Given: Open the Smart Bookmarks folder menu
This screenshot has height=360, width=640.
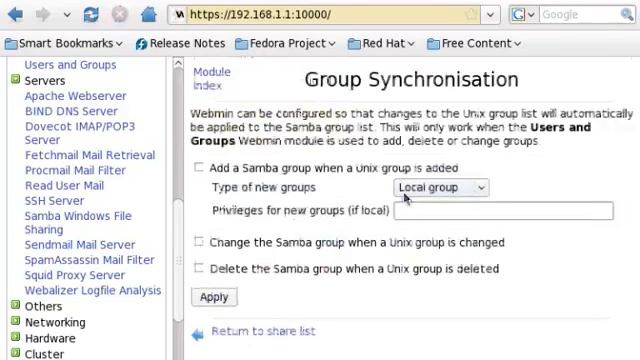Looking at the screenshot, I should 64,43.
